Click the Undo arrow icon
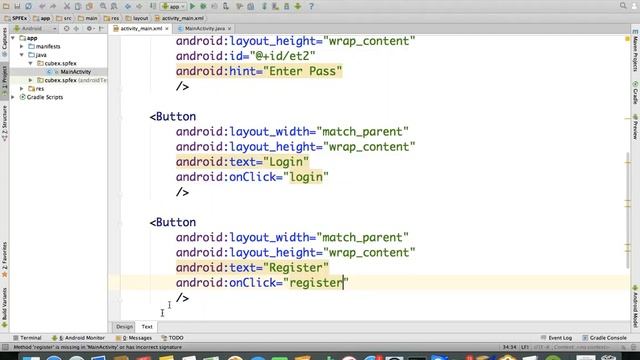The width and height of the screenshot is (640, 360). pyautogui.click(x=42, y=6)
